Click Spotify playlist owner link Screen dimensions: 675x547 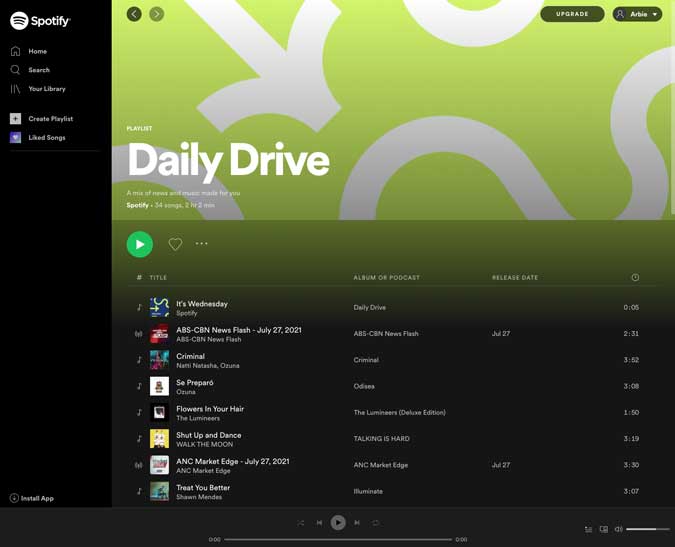click(137, 205)
